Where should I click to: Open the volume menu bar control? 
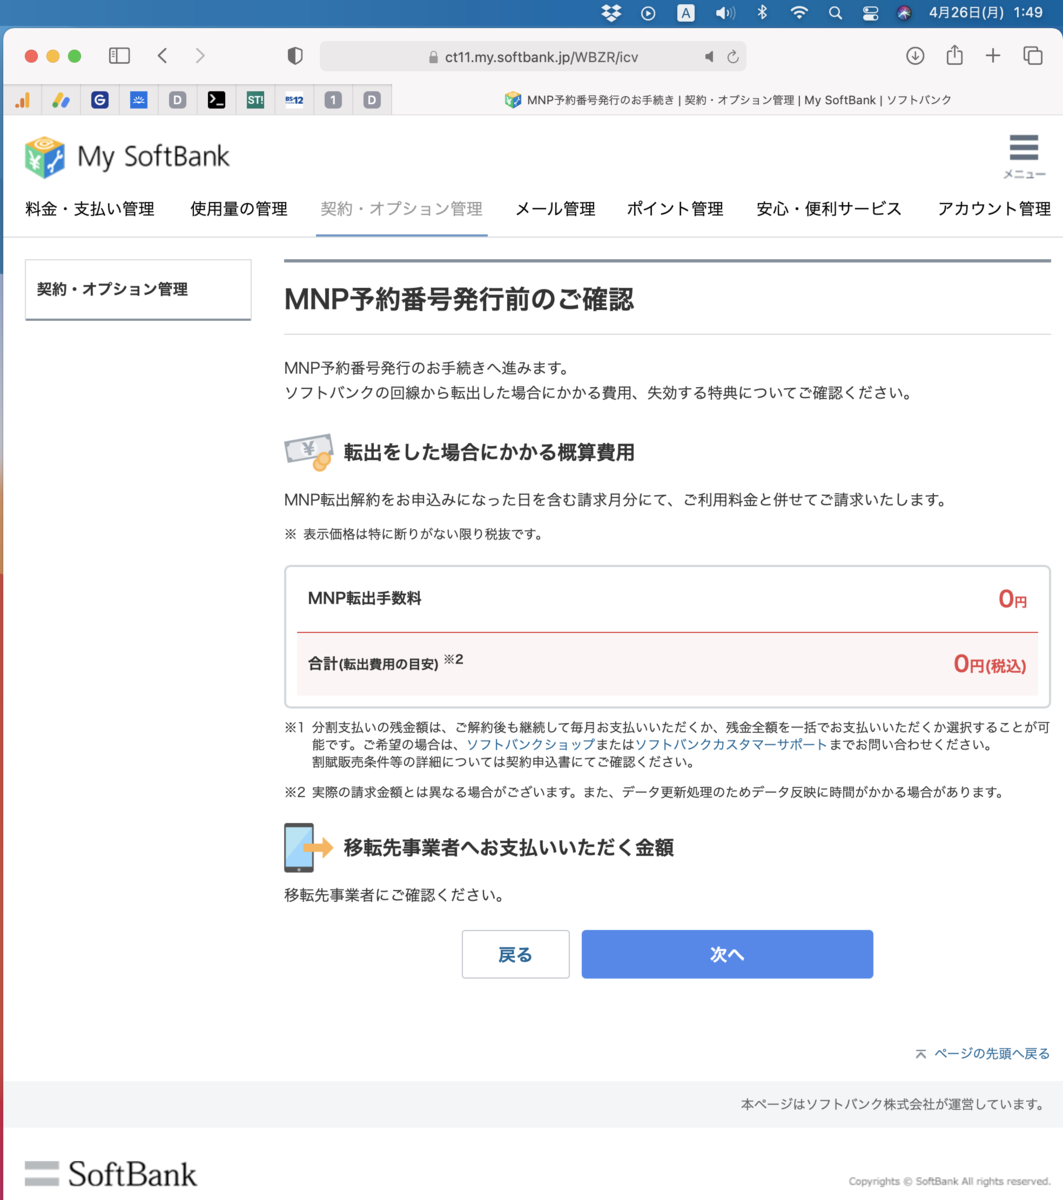click(725, 13)
